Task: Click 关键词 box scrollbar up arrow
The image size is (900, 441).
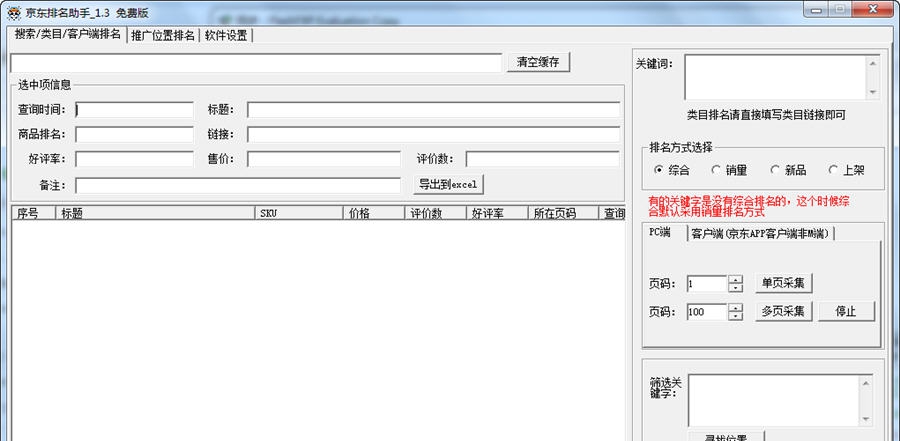Action: coord(873,63)
